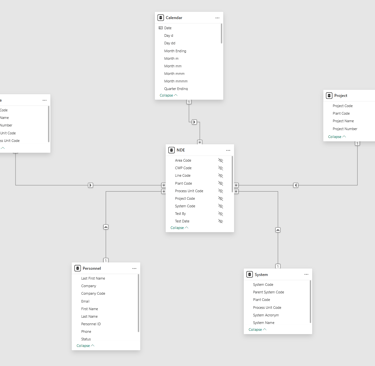Click the date icon beside the Date field
This screenshot has width=375, height=366.
pos(161,28)
